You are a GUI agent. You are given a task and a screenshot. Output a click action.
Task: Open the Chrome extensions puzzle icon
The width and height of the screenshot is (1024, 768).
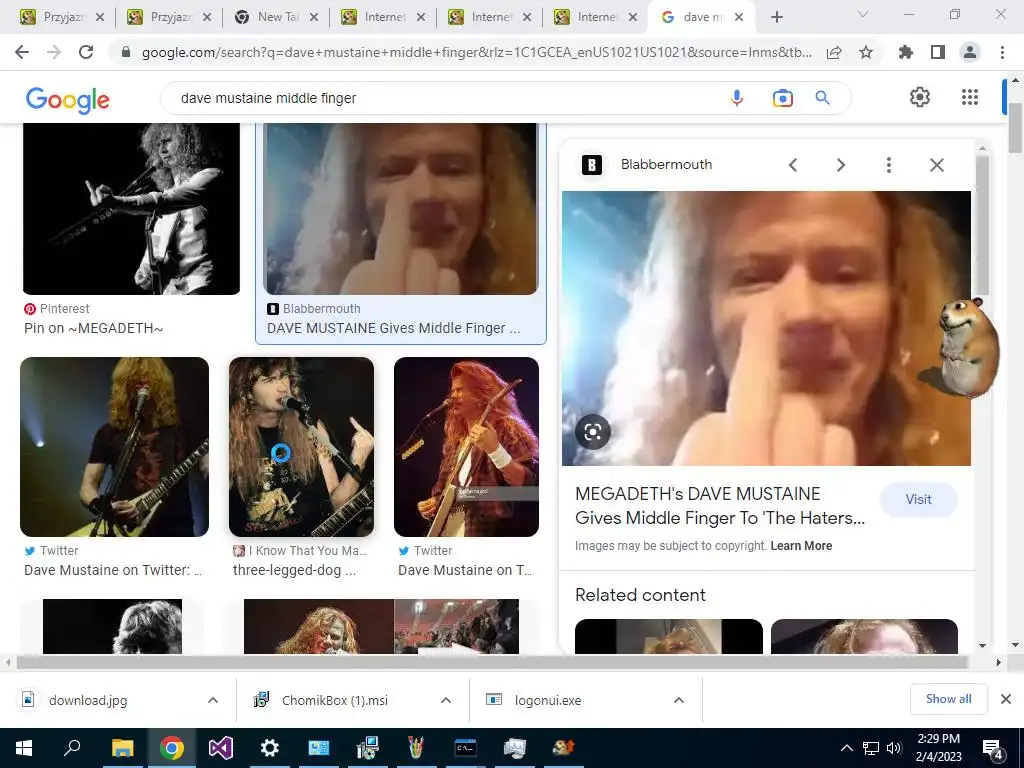click(x=906, y=52)
